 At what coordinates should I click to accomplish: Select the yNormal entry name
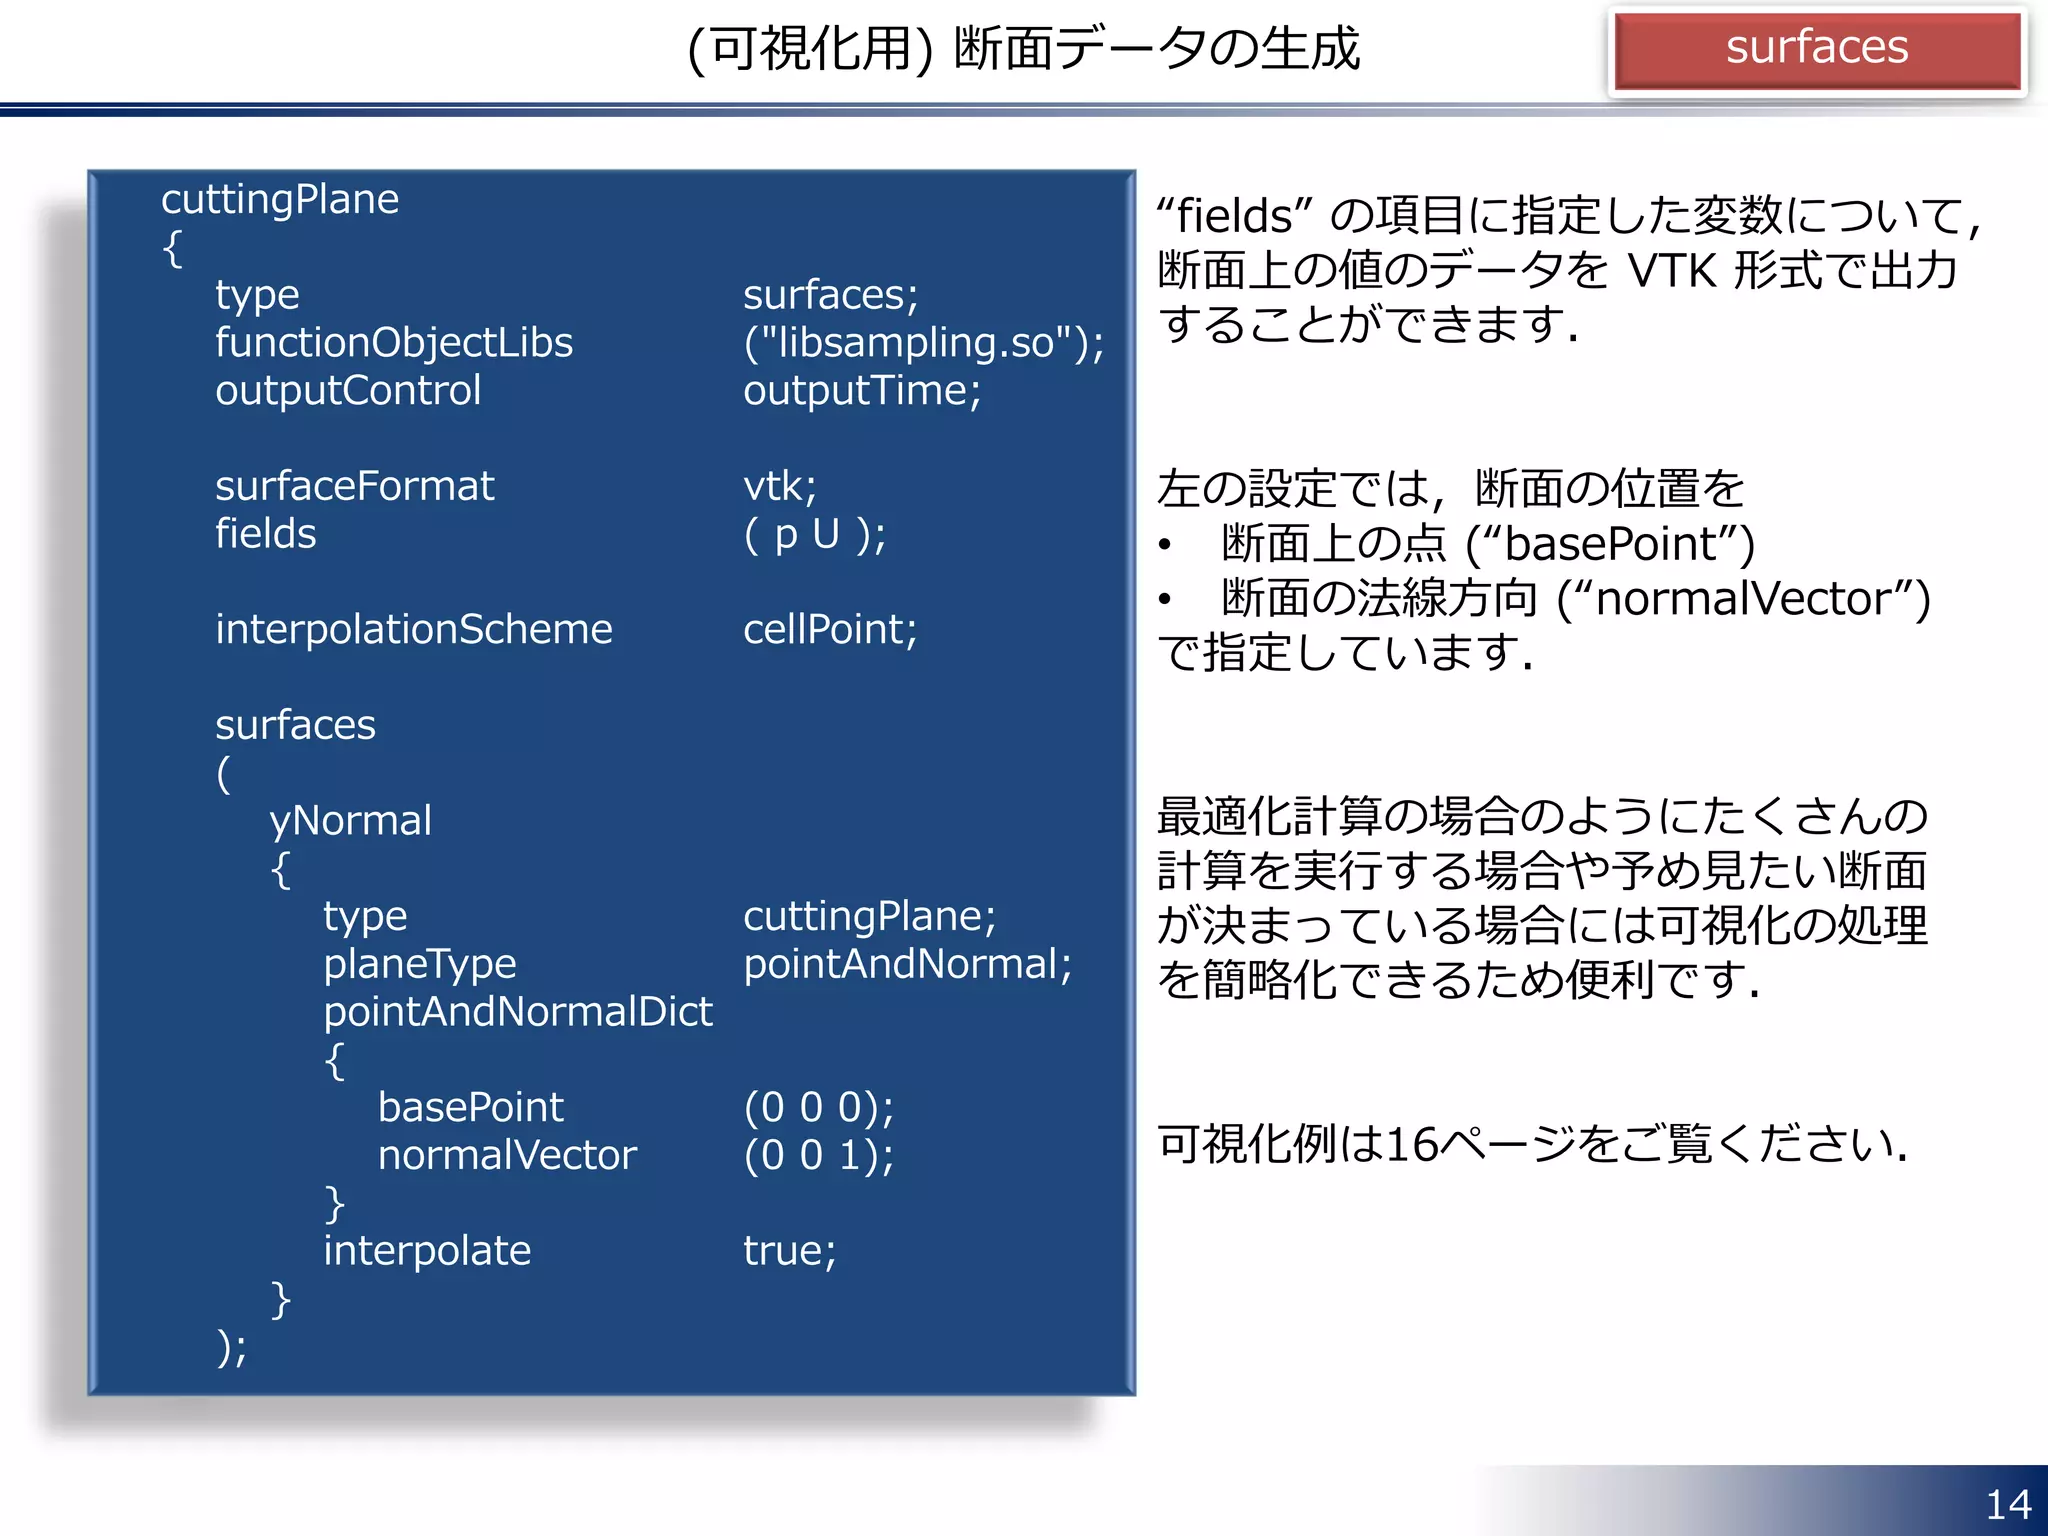(351, 821)
